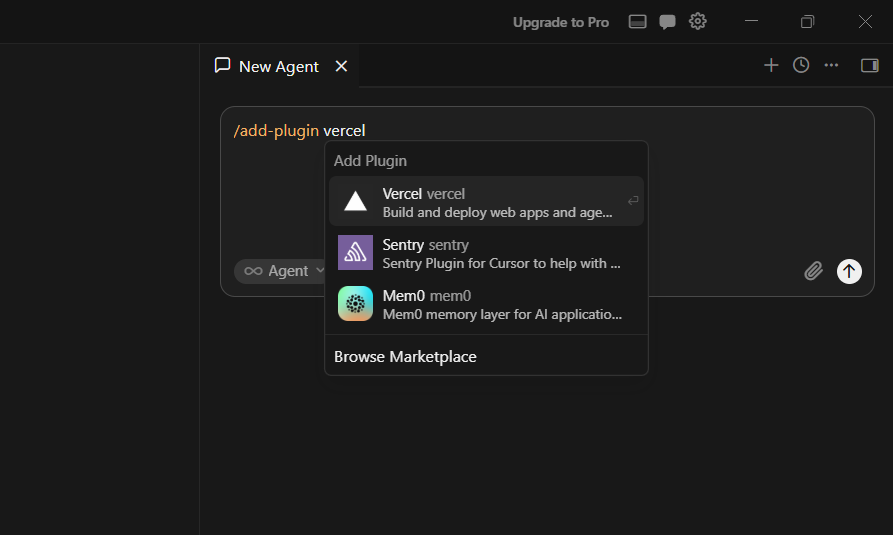Screen dimensions: 893x535
Task: Open Browse Marketplace link
Action: (405, 357)
